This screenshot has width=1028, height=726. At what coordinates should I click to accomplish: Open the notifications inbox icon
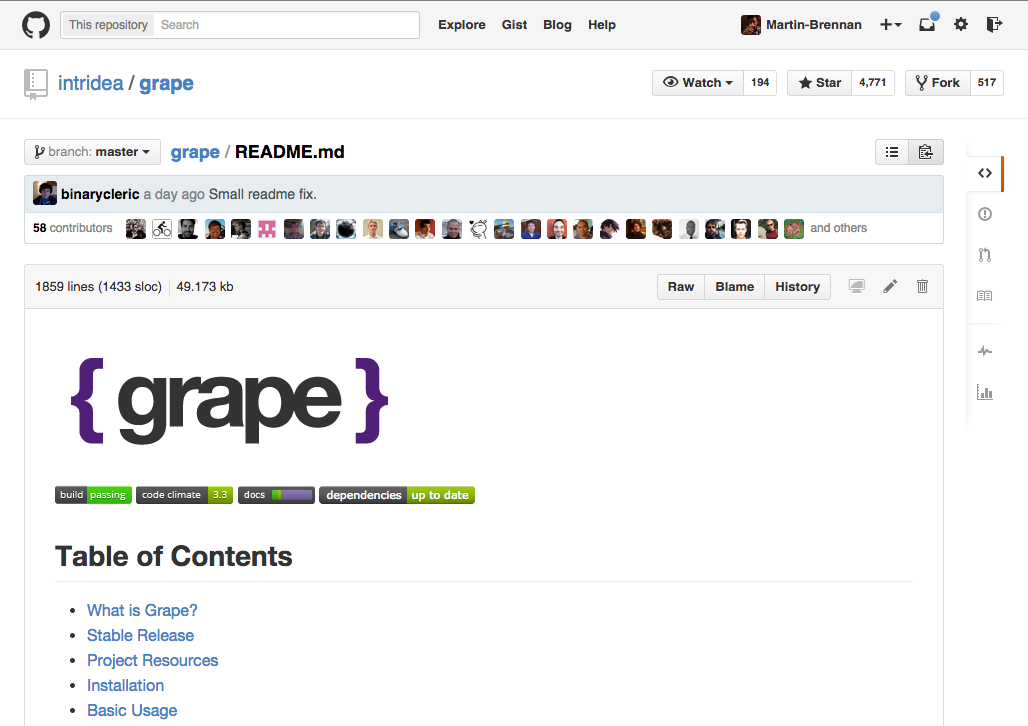pos(928,24)
